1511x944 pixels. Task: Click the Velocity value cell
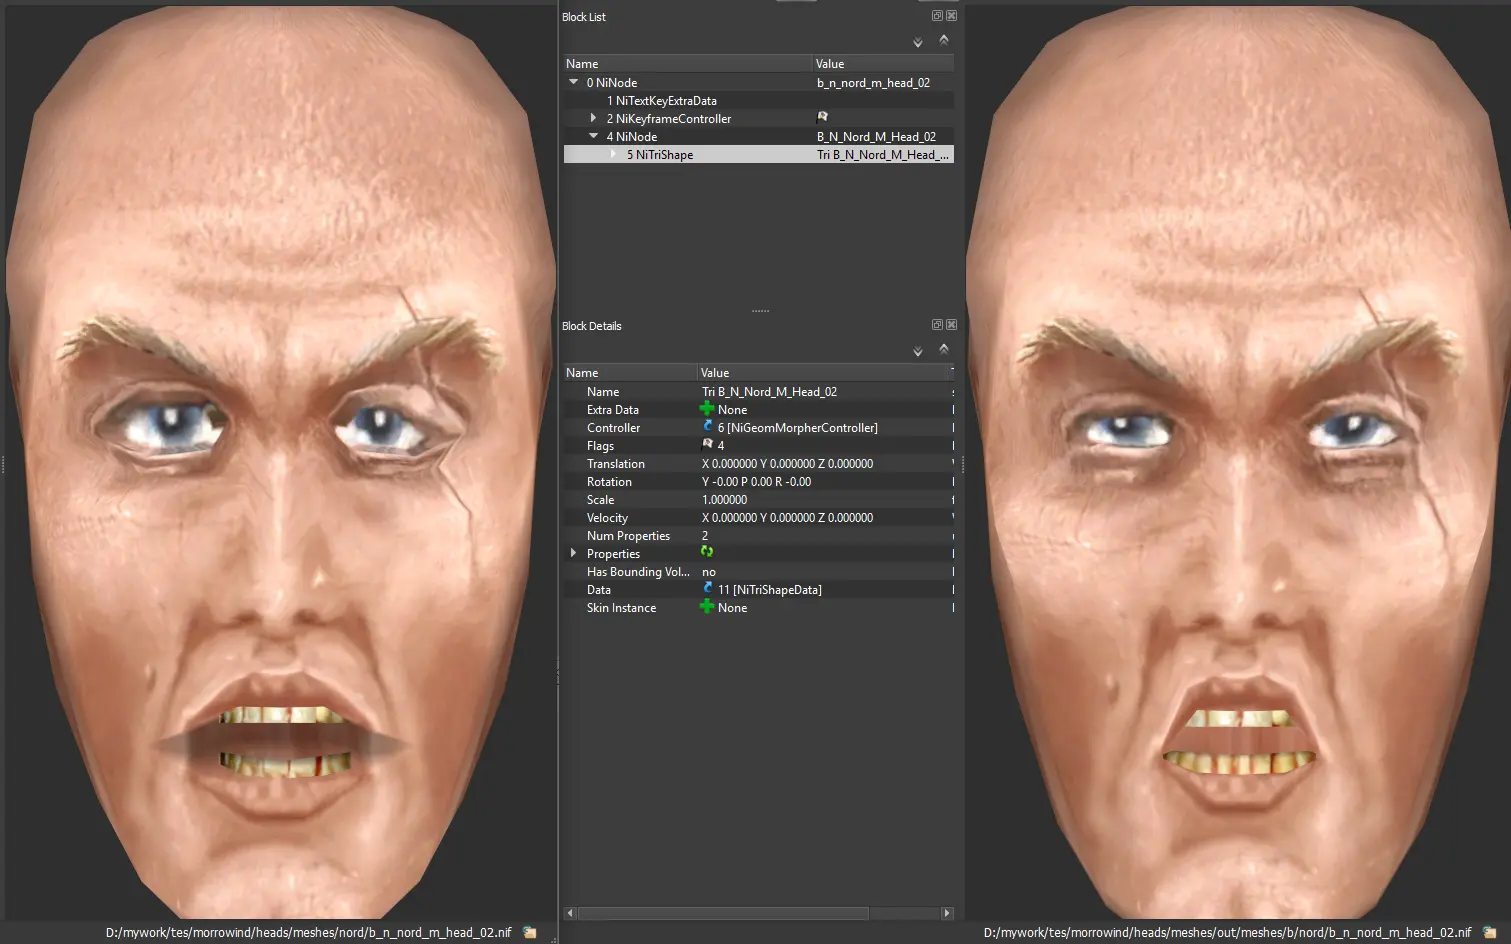click(x=787, y=518)
